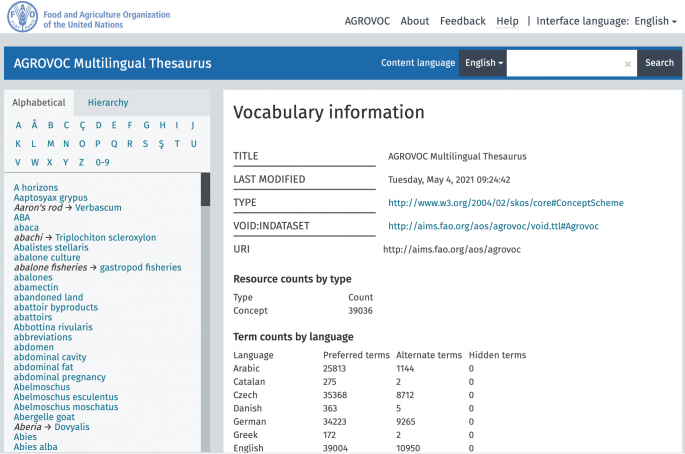The width and height of the screenshot is (685, 454).
Task: Open the 'abandoned land' term
Action: pyautogui.click(x=48, y=297)
